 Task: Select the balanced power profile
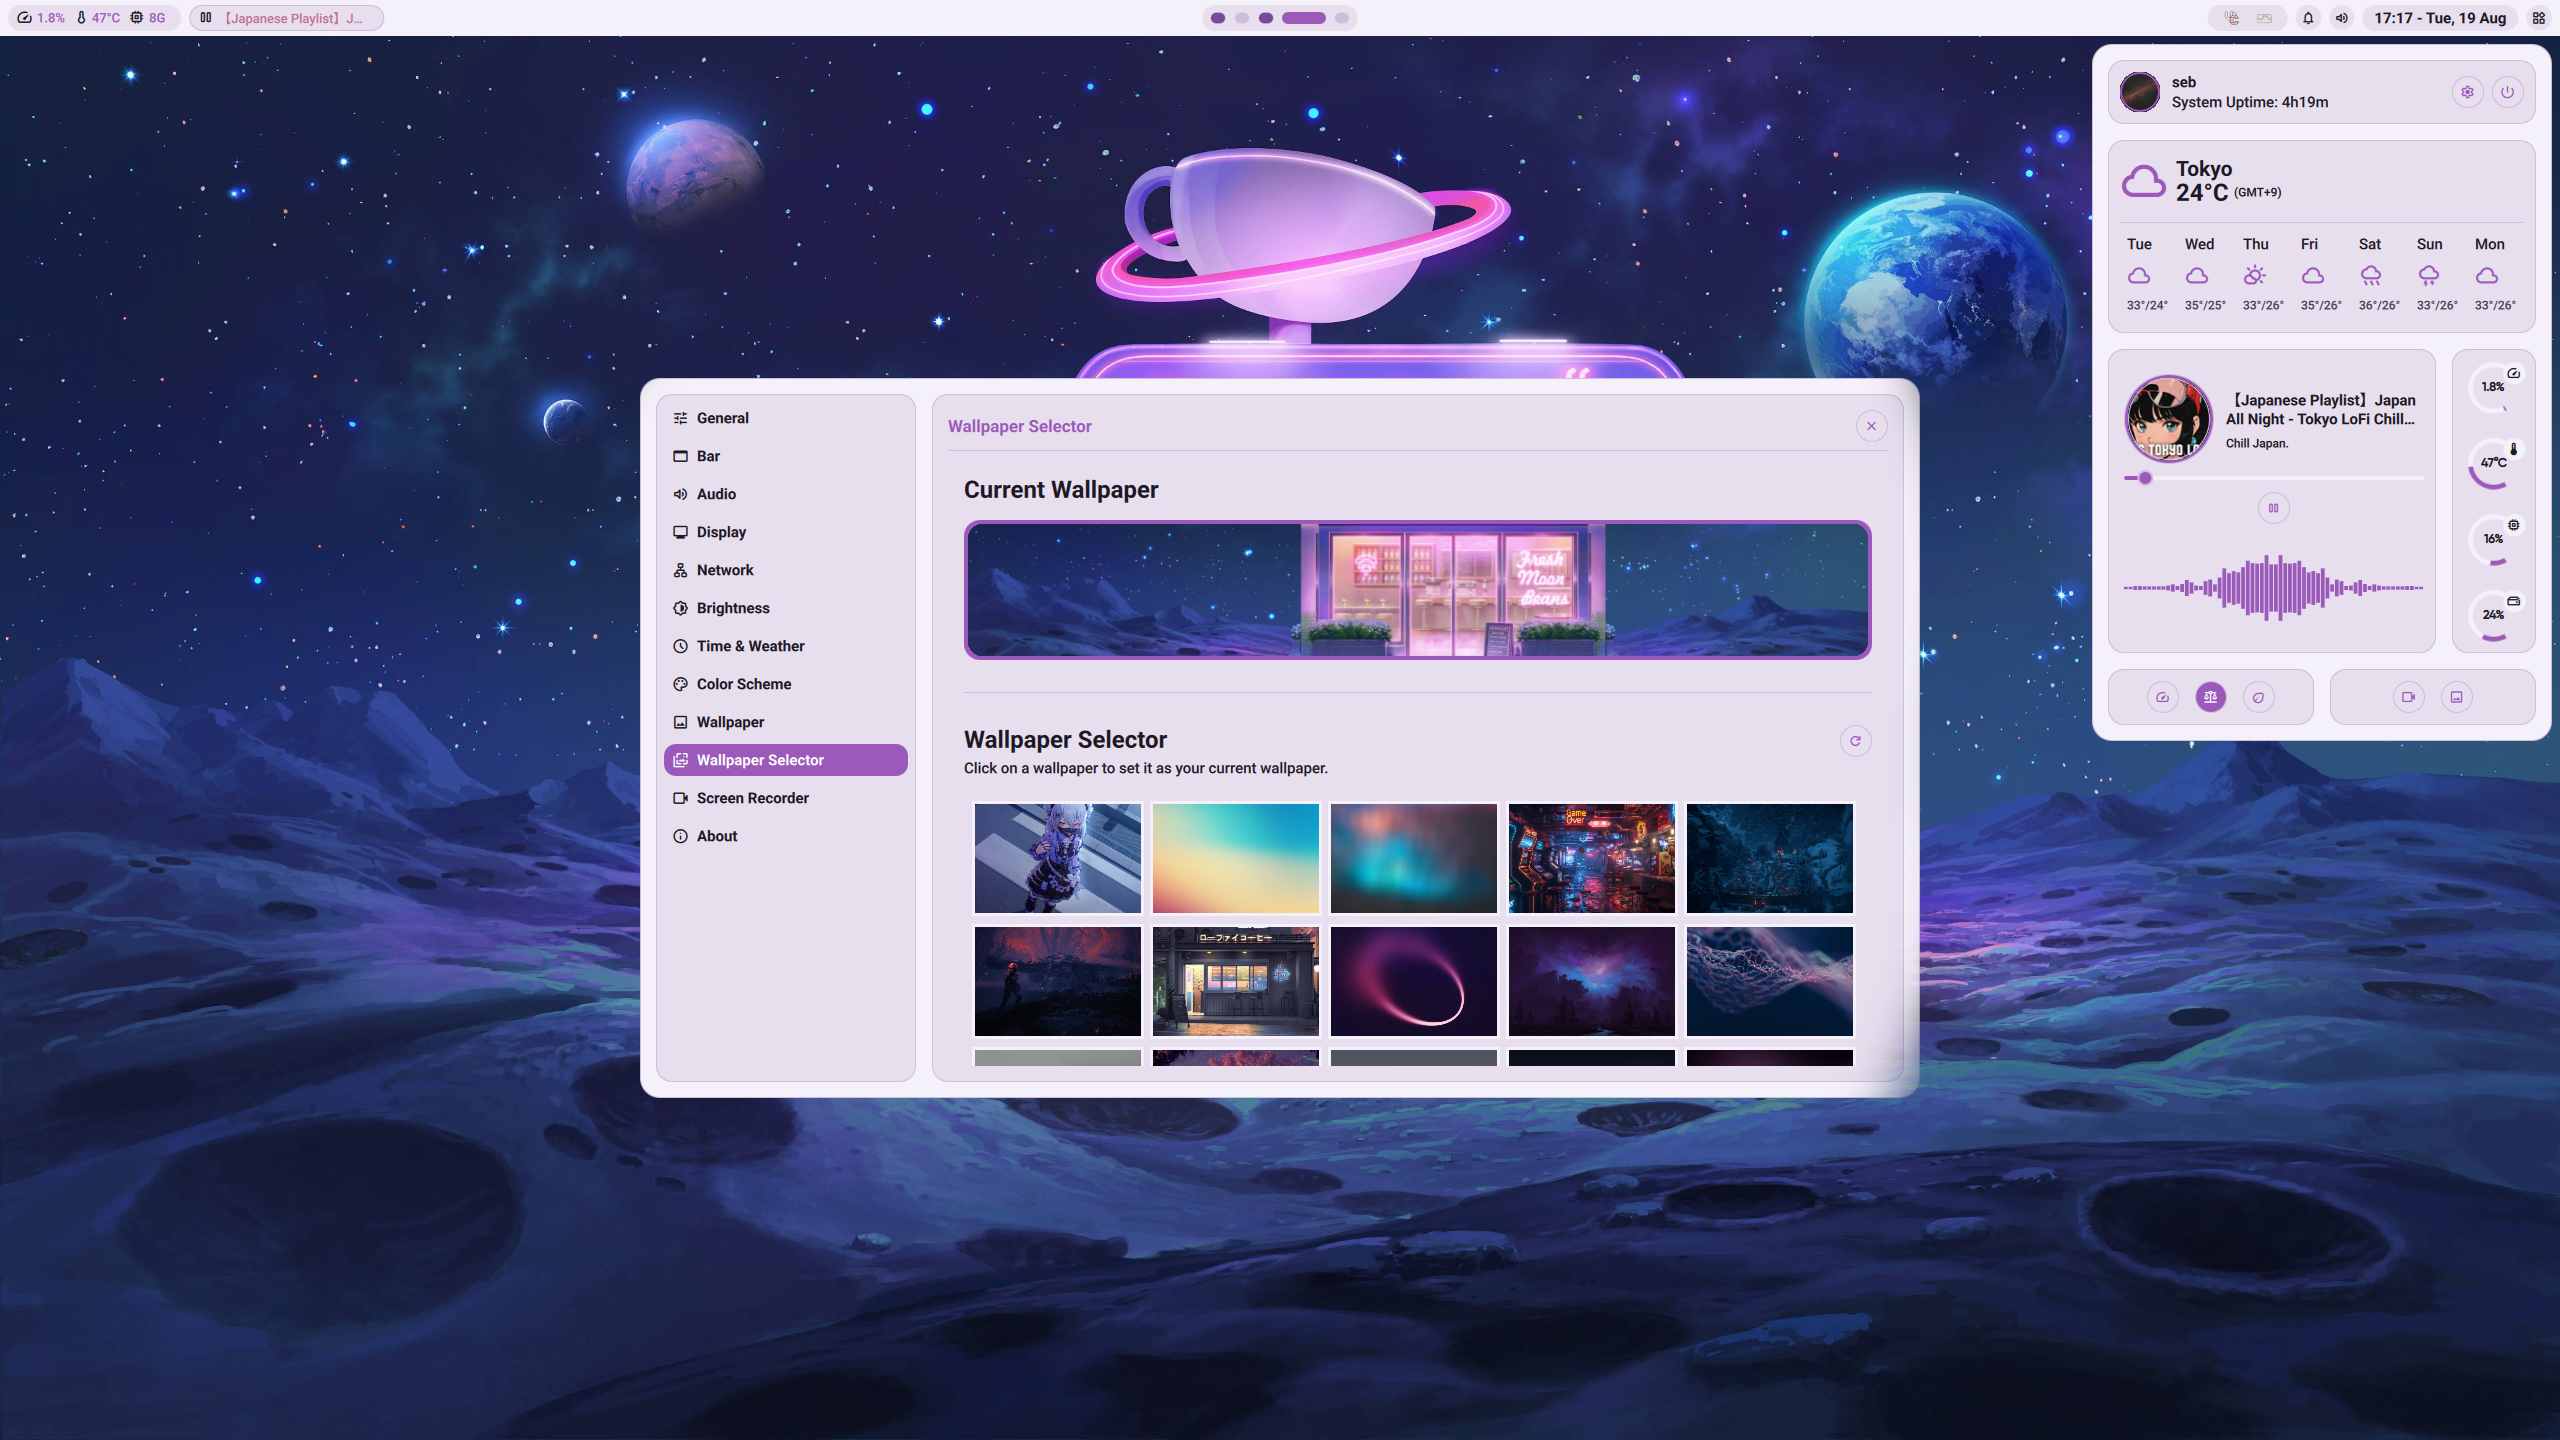pyautogui.click(x=2210, y=697)
